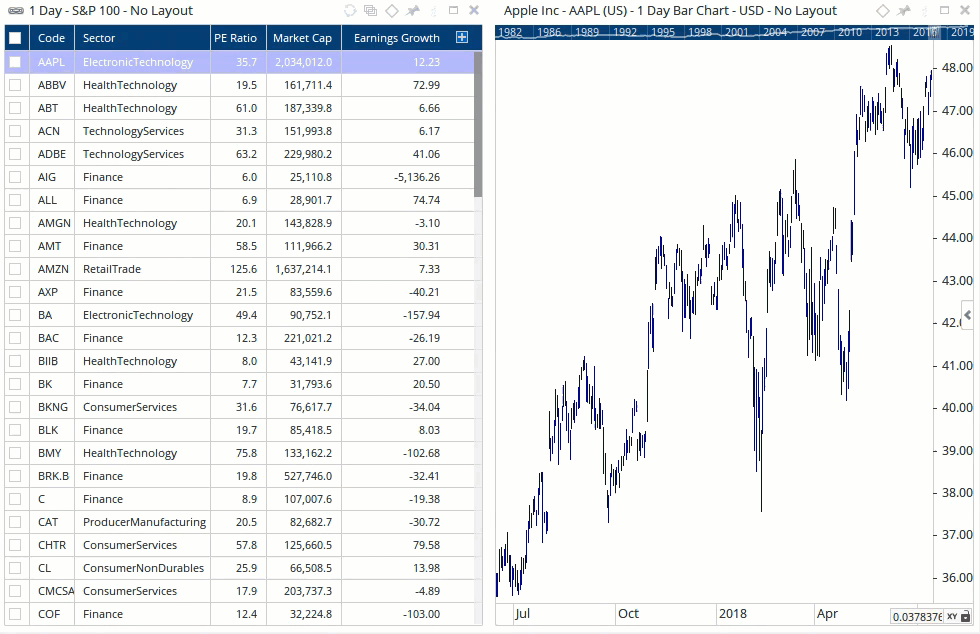Select the checkbox for CAT
Viewport: 980px width, 634px height.
click(x=15, y=522)
